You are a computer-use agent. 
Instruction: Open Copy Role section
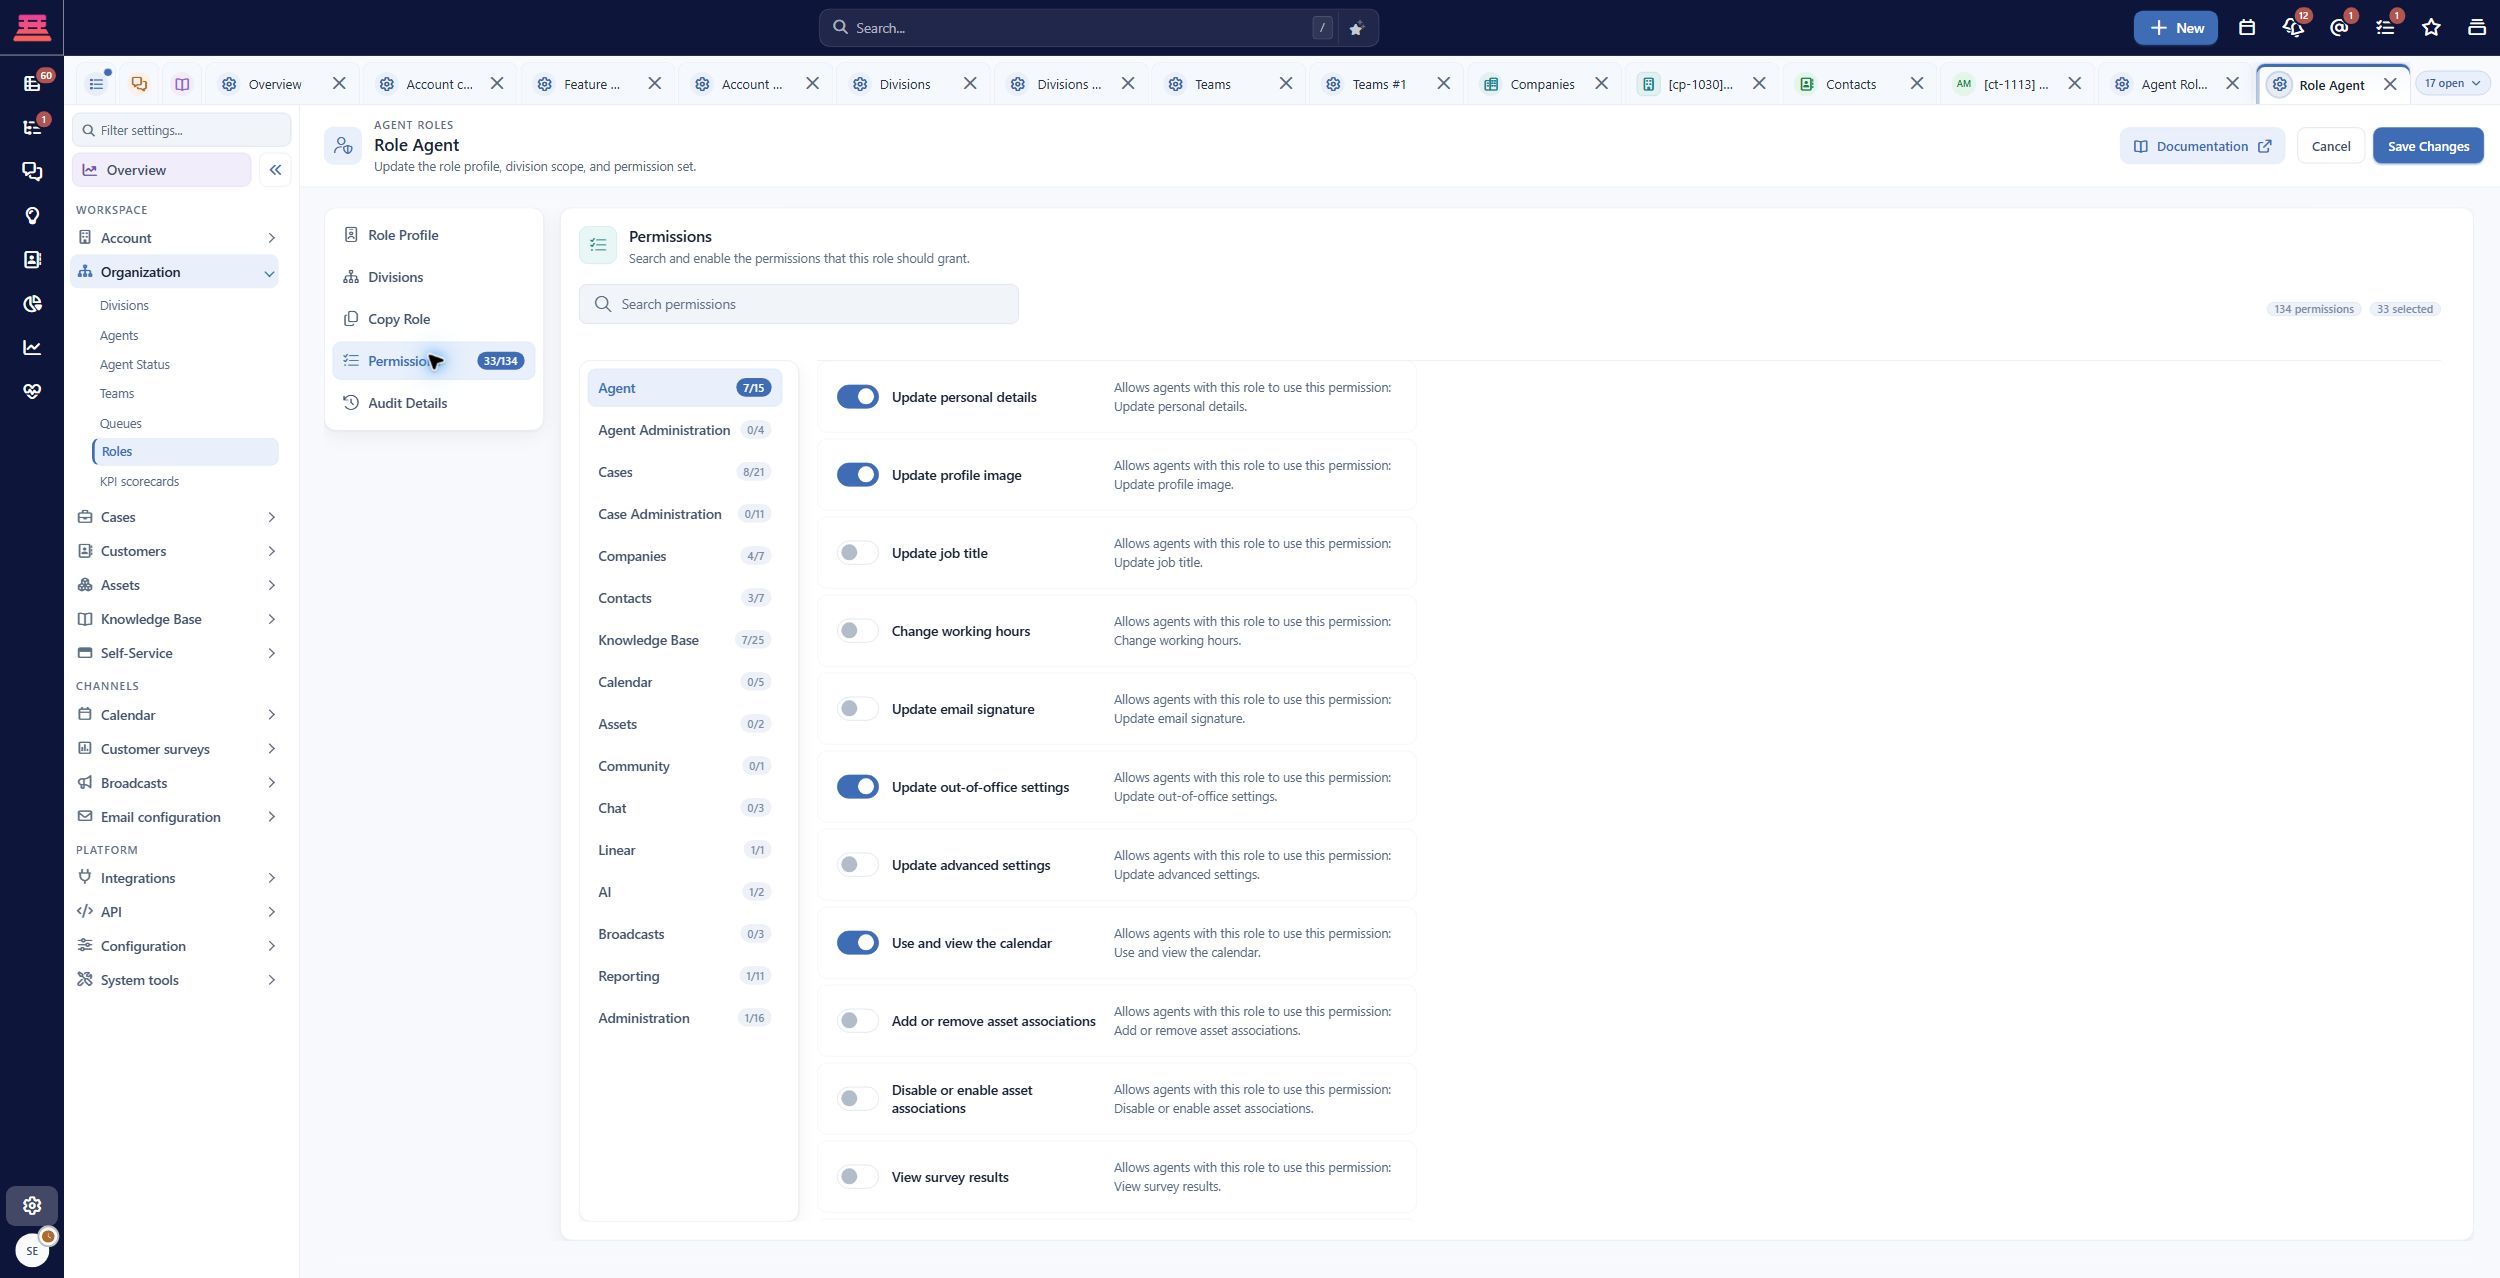tap(434, 319)
